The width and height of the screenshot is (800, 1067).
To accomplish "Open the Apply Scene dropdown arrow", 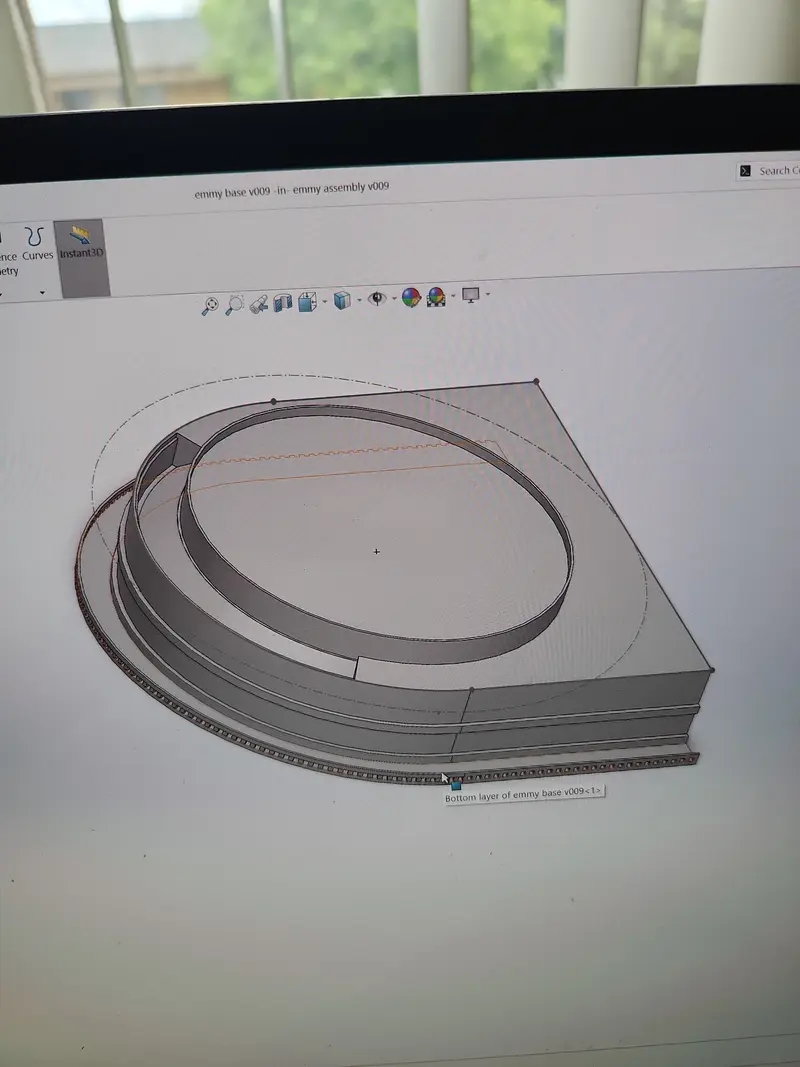I will (453, 296).
